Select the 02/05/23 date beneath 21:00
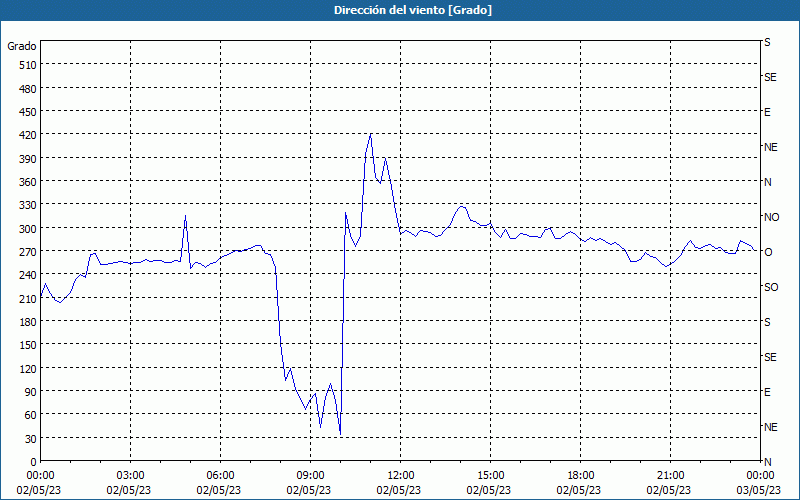The height and width of the screenshot is (500, 800). pyautogui.click(x=669, y=490)
